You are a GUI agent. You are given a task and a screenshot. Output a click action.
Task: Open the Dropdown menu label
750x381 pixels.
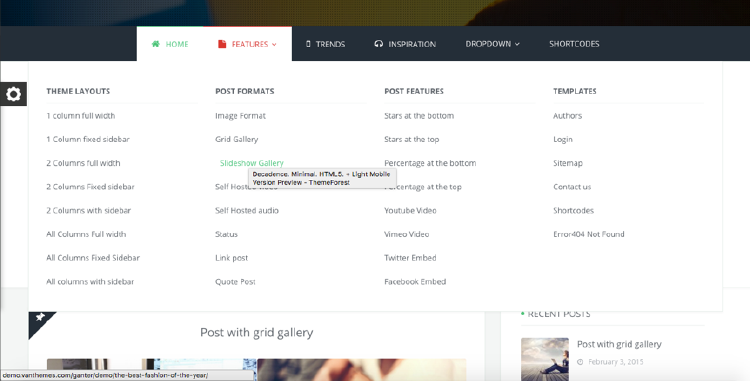tap(488, 44)
